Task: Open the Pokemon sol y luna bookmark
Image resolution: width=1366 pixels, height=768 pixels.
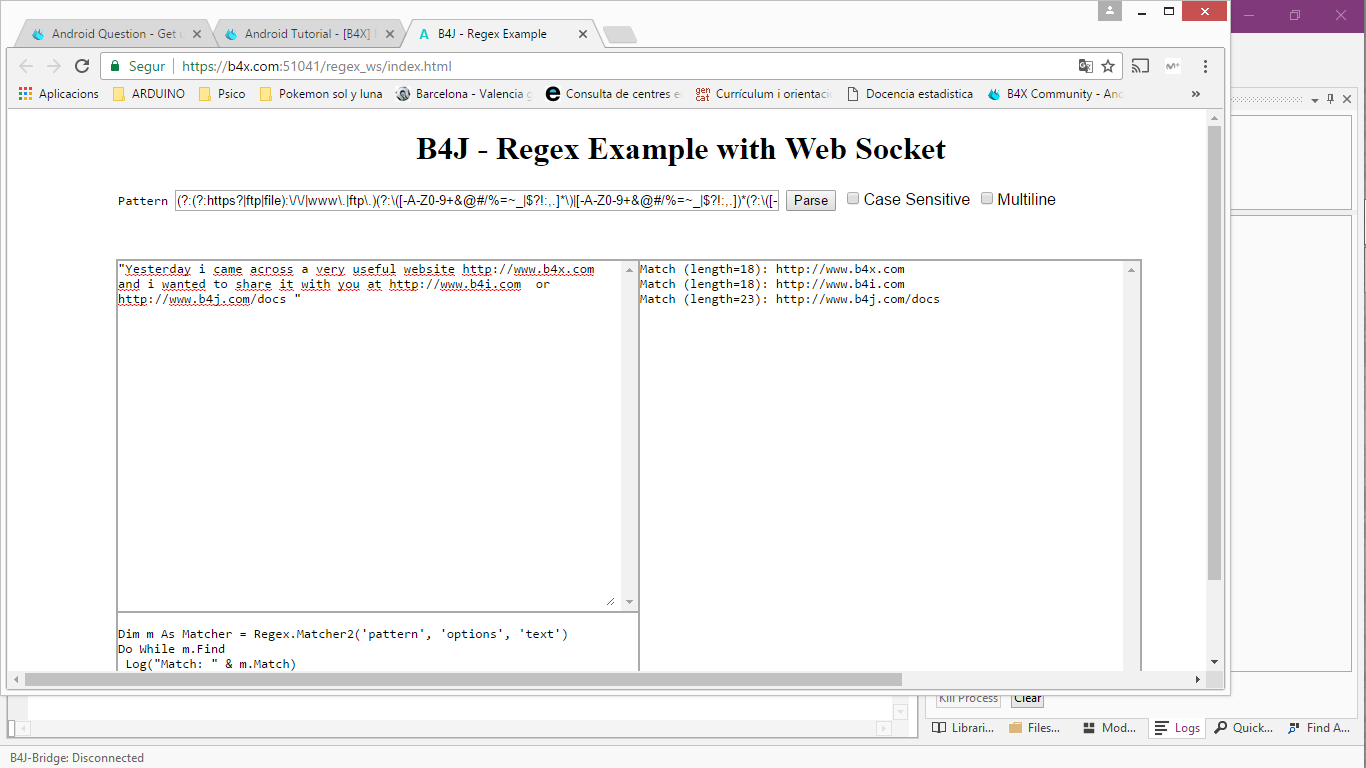Action: click(321, 94)
